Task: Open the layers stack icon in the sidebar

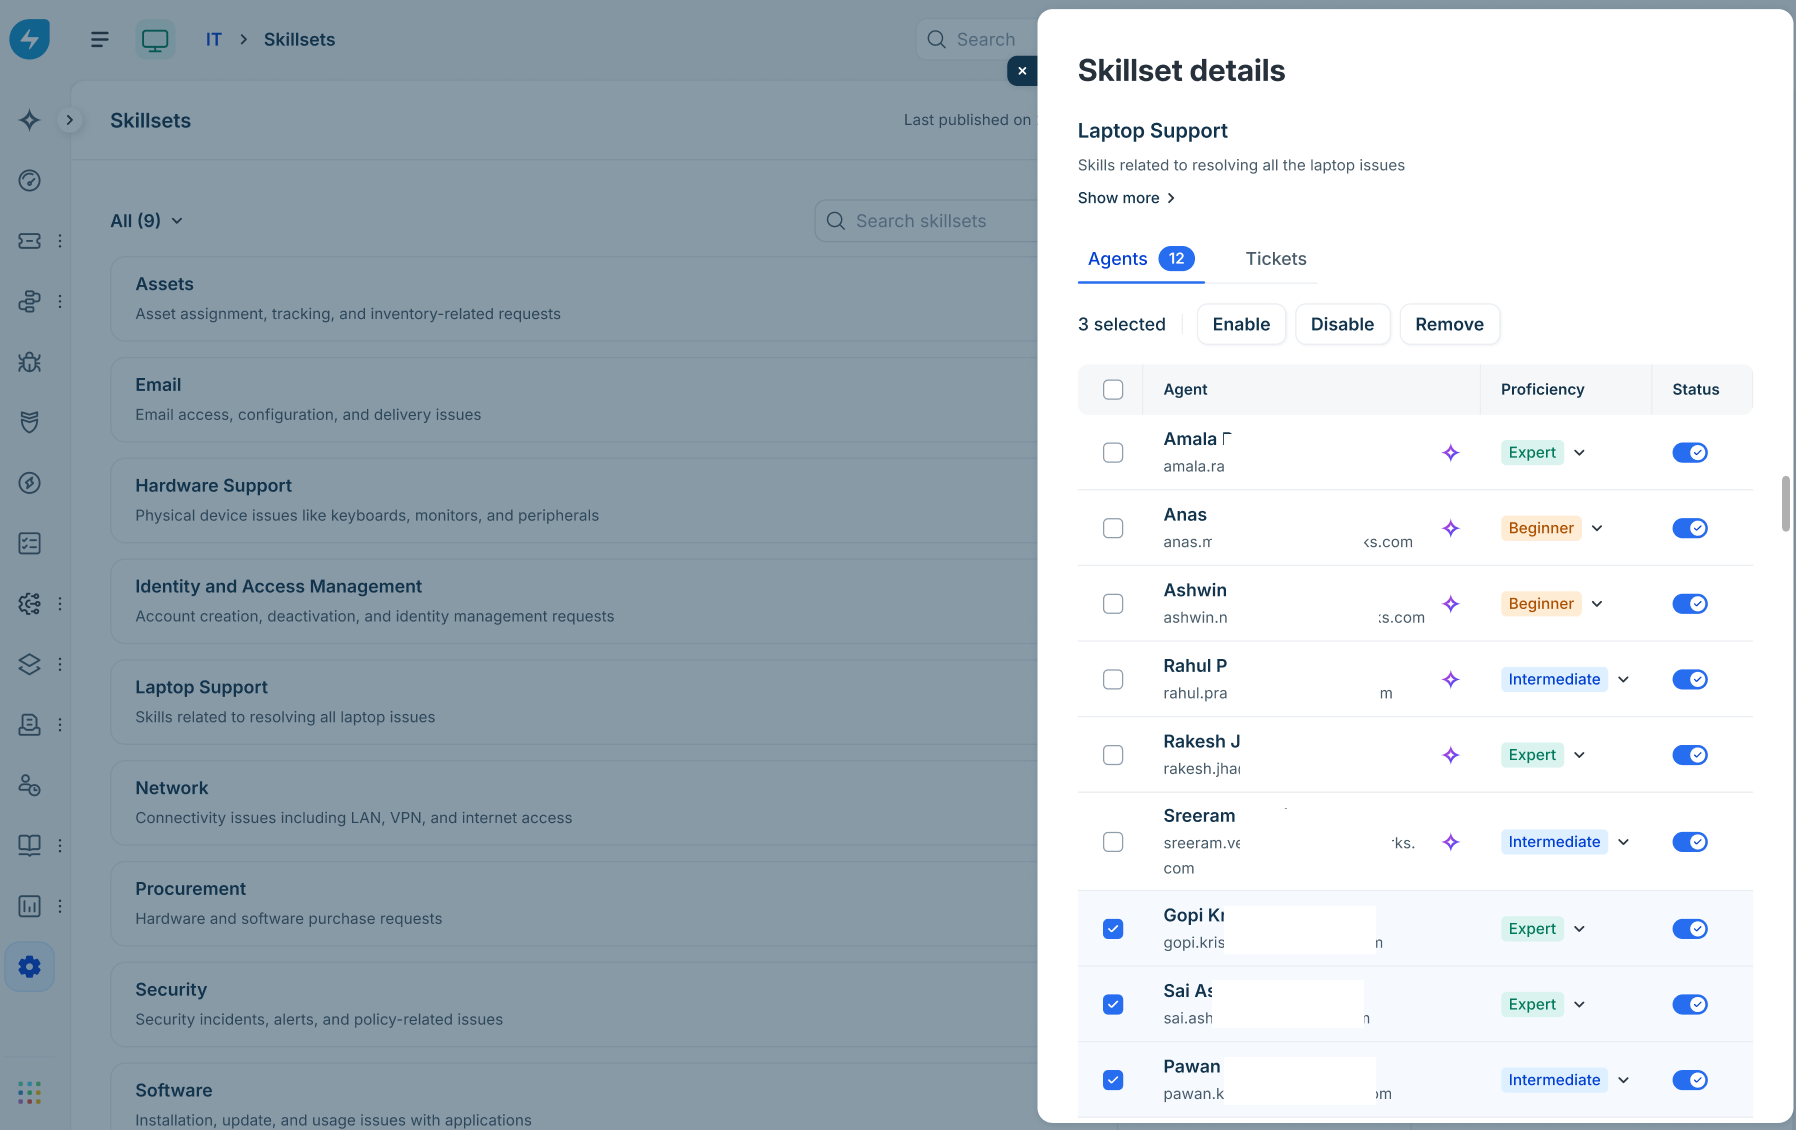Action: [x=30, y=664]
